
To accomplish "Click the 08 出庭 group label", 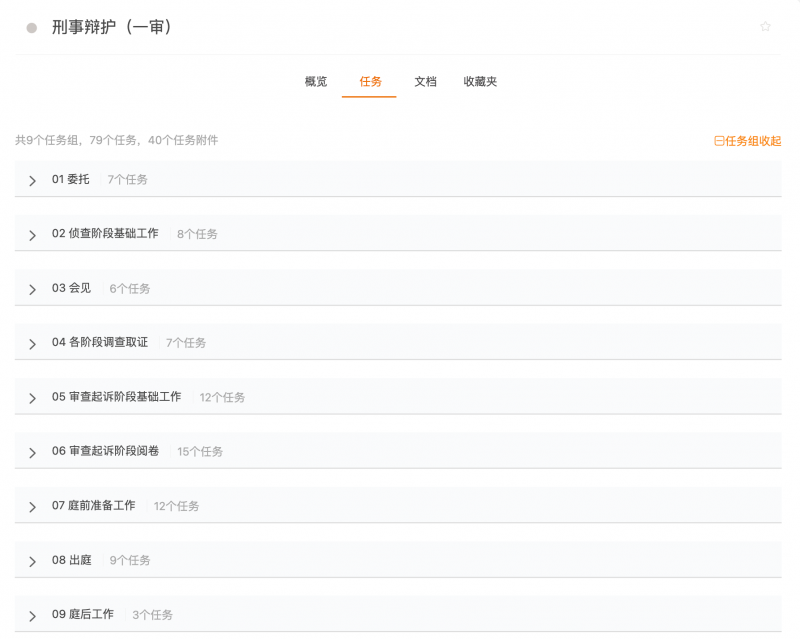I will pyautogui.click(x=71, y=560).
